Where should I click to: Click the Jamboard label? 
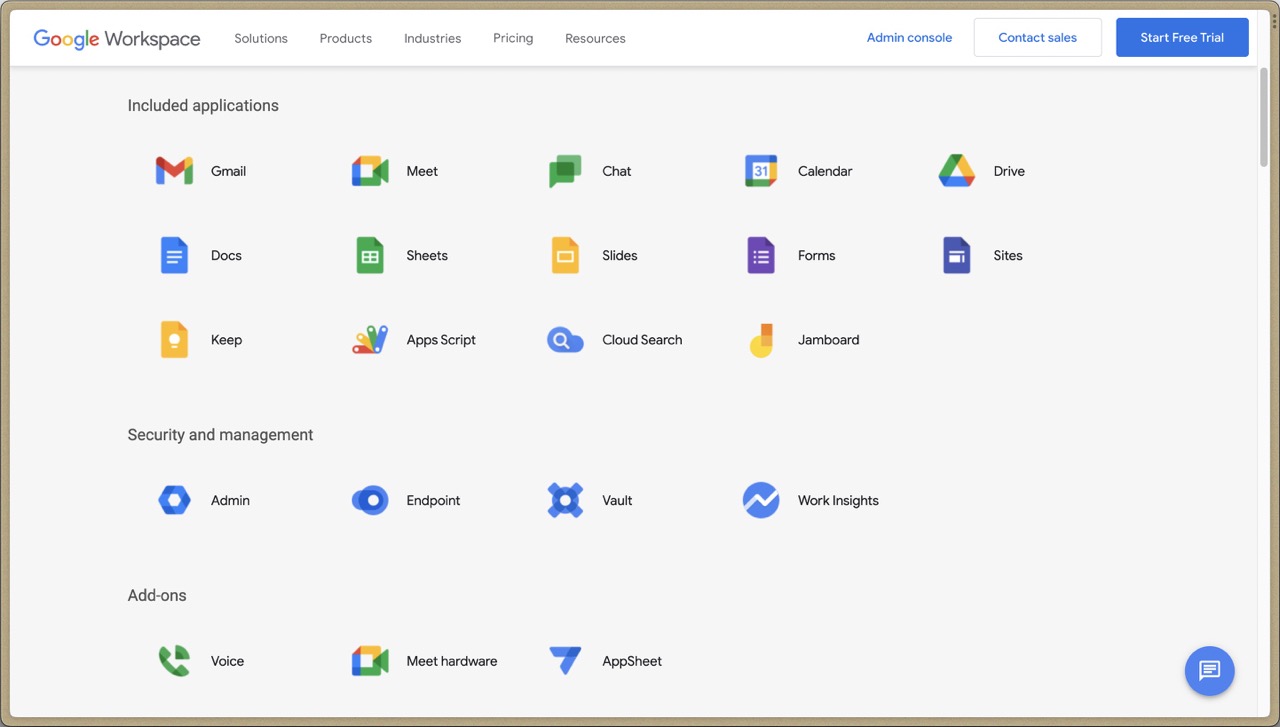pos(829,340)
